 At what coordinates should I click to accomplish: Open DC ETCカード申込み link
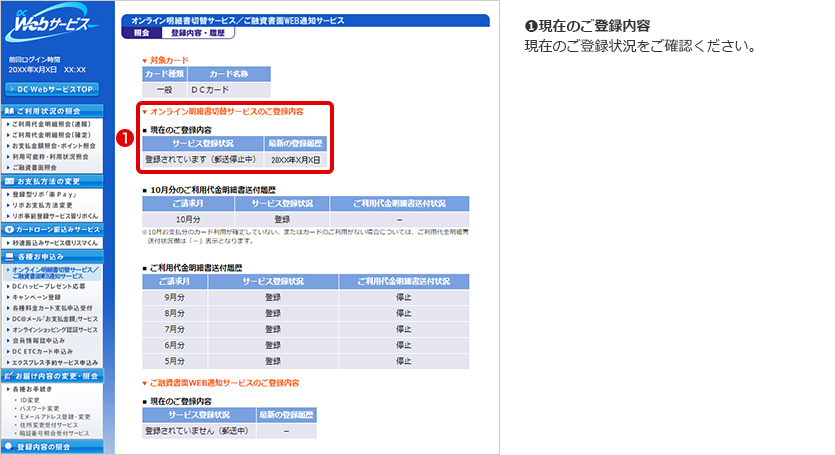point(45,351)
